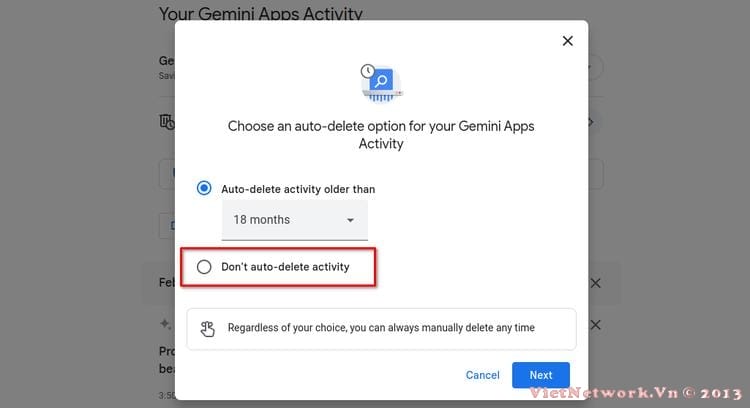Expand the duration list via the dropdown arrow
Screen dimensions: 750x408
(350, 220)
